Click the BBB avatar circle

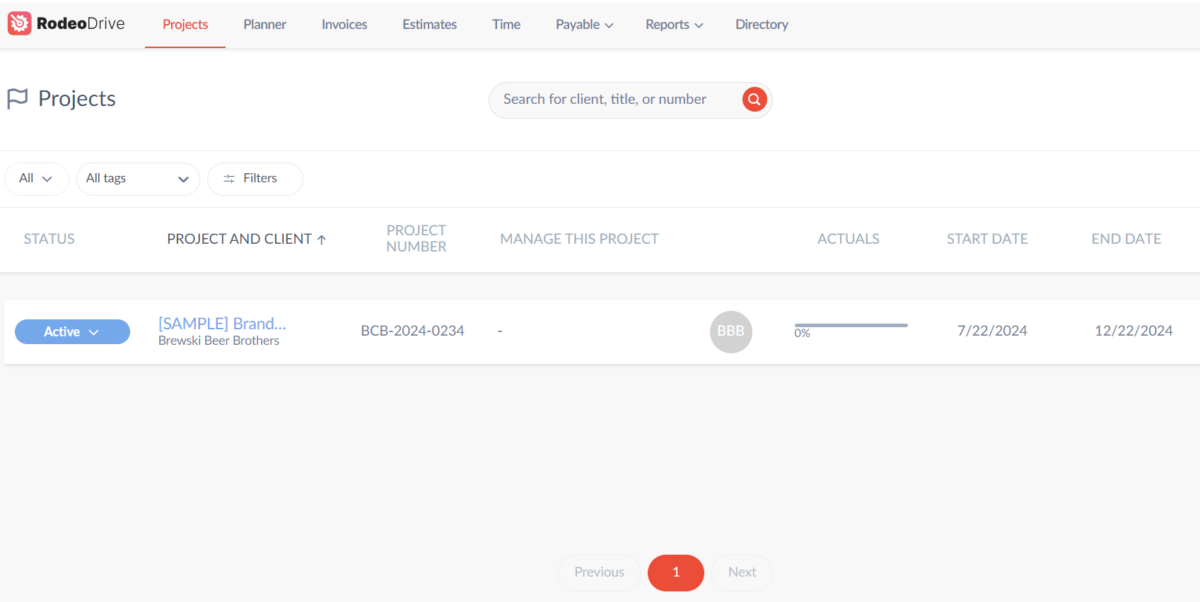[730, 332]
